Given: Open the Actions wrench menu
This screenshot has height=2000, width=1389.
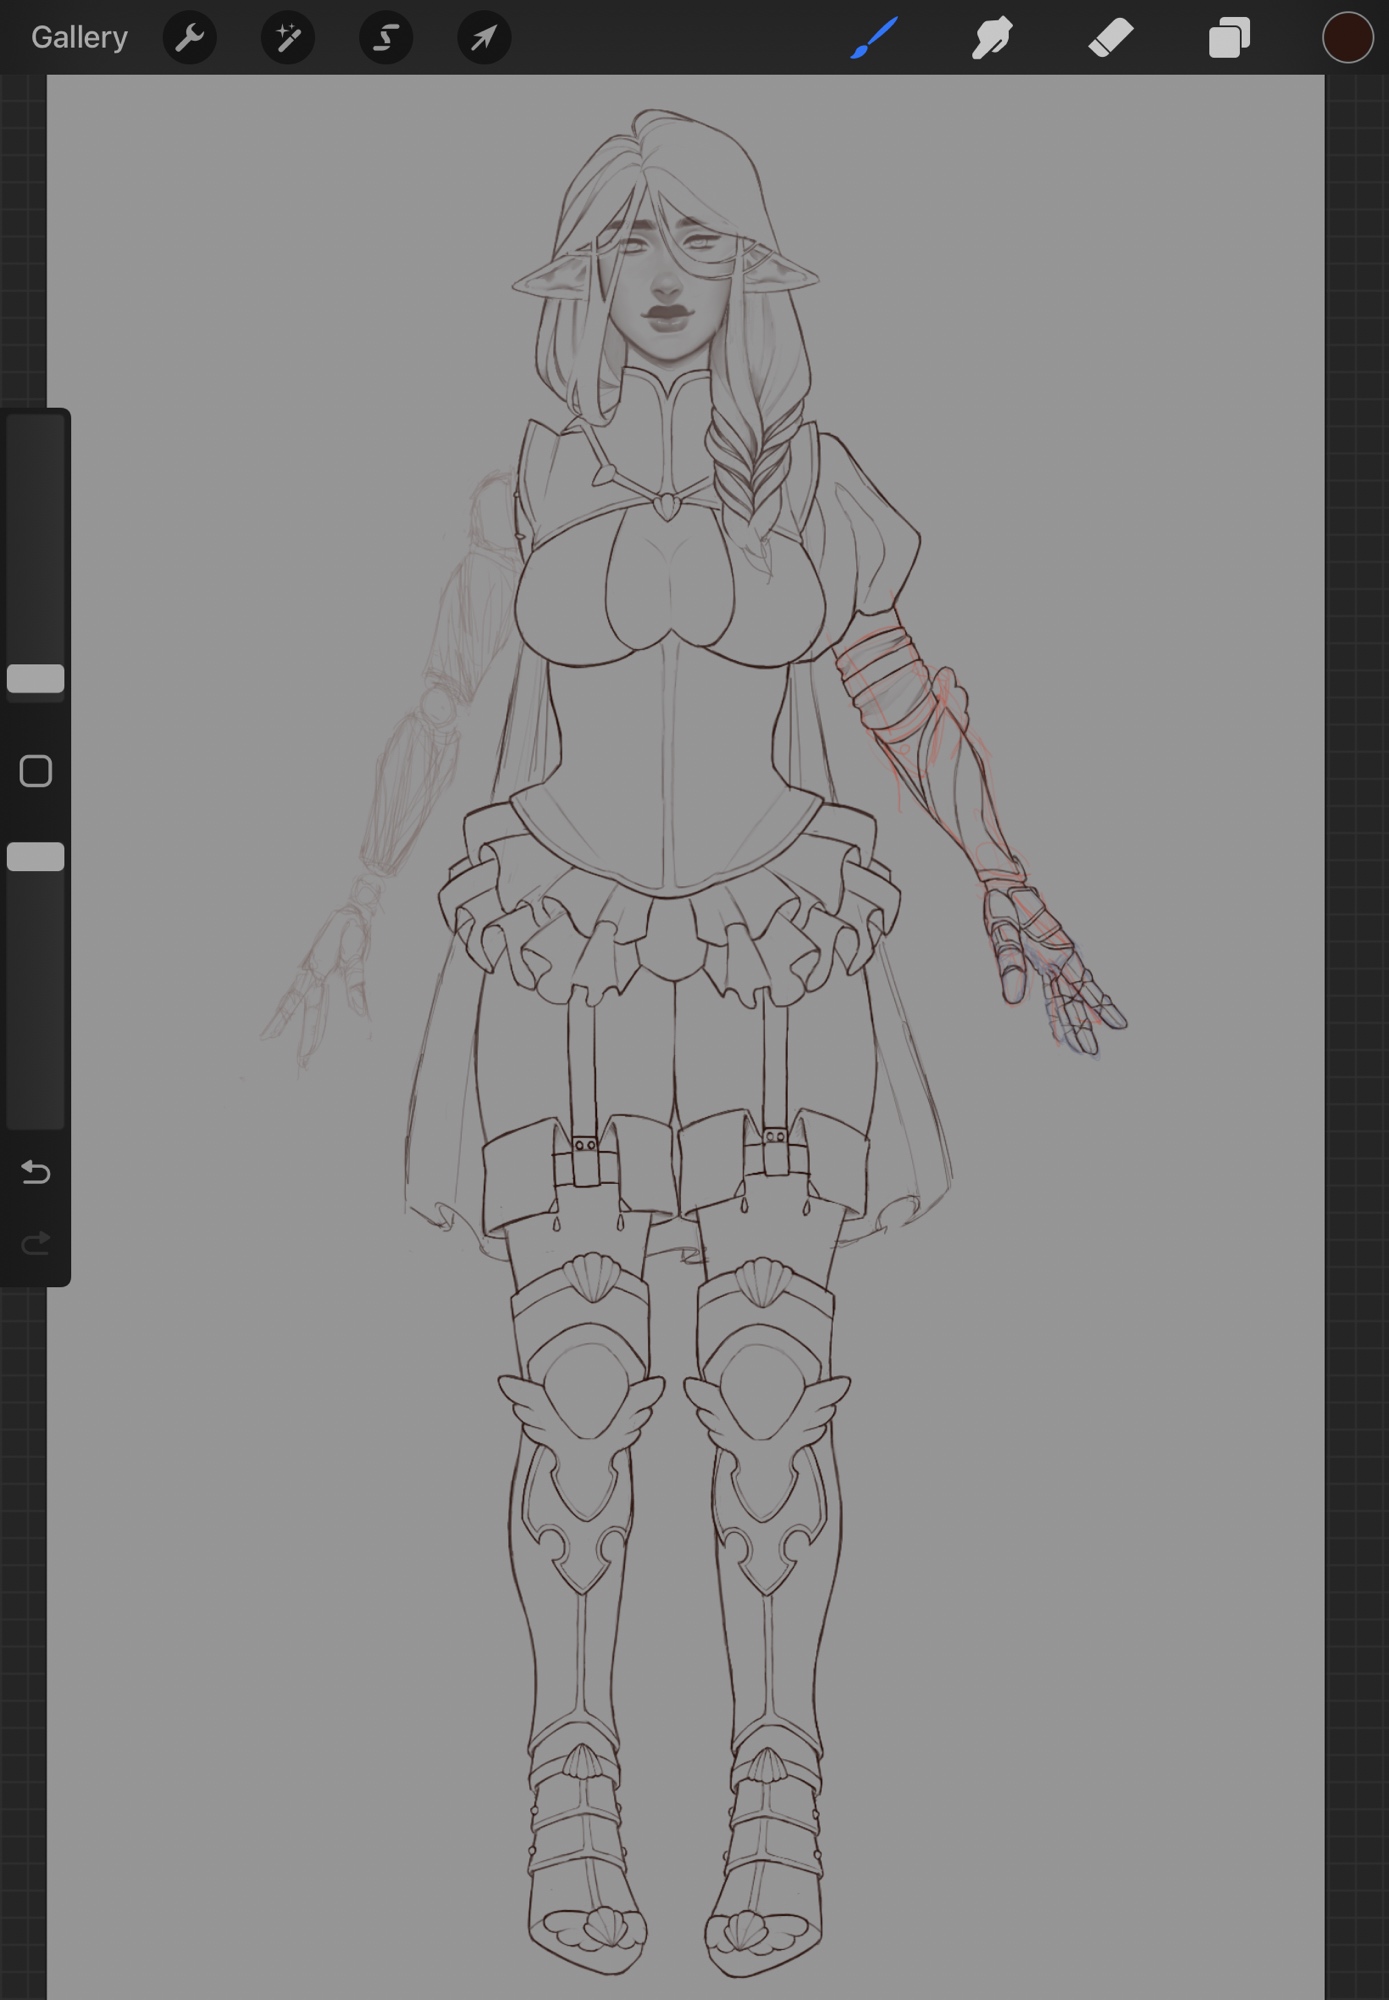Looking at the screenshot, I should pos(189,38).
